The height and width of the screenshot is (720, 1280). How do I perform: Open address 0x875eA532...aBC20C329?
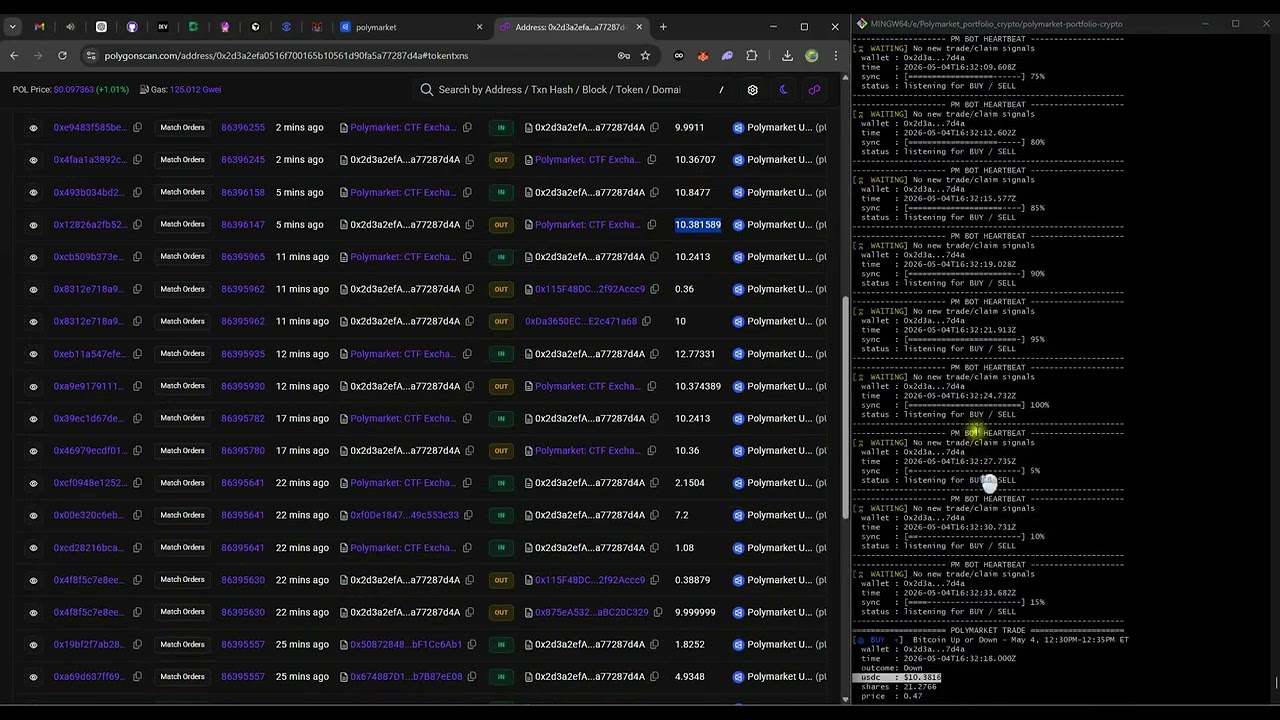click(592, 612)
